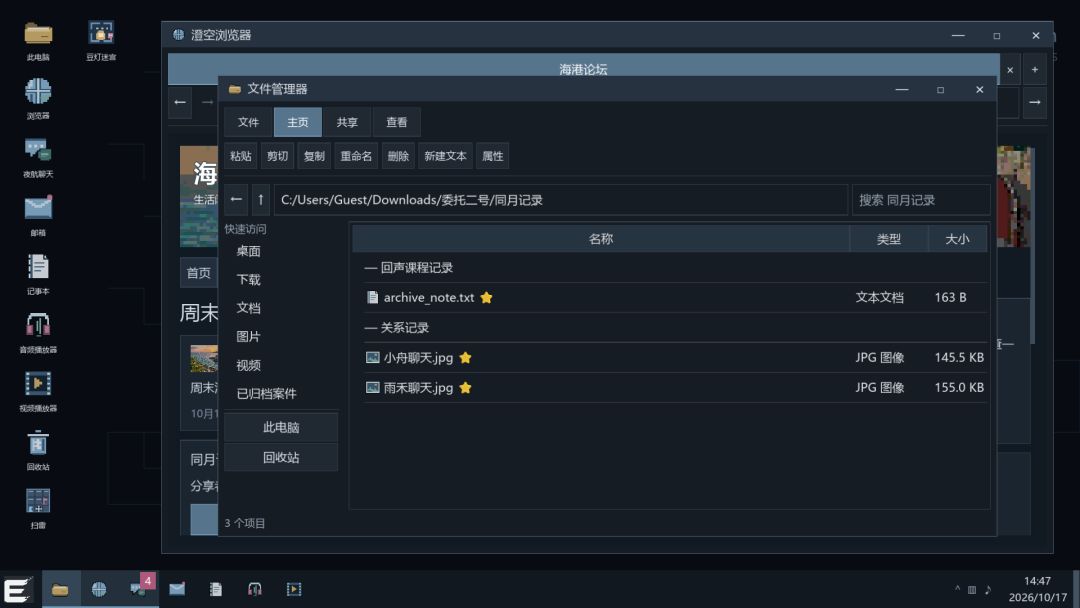The image size is (1080, 608).
Task: Click the 剪切 button
Action: pos(278,156)
